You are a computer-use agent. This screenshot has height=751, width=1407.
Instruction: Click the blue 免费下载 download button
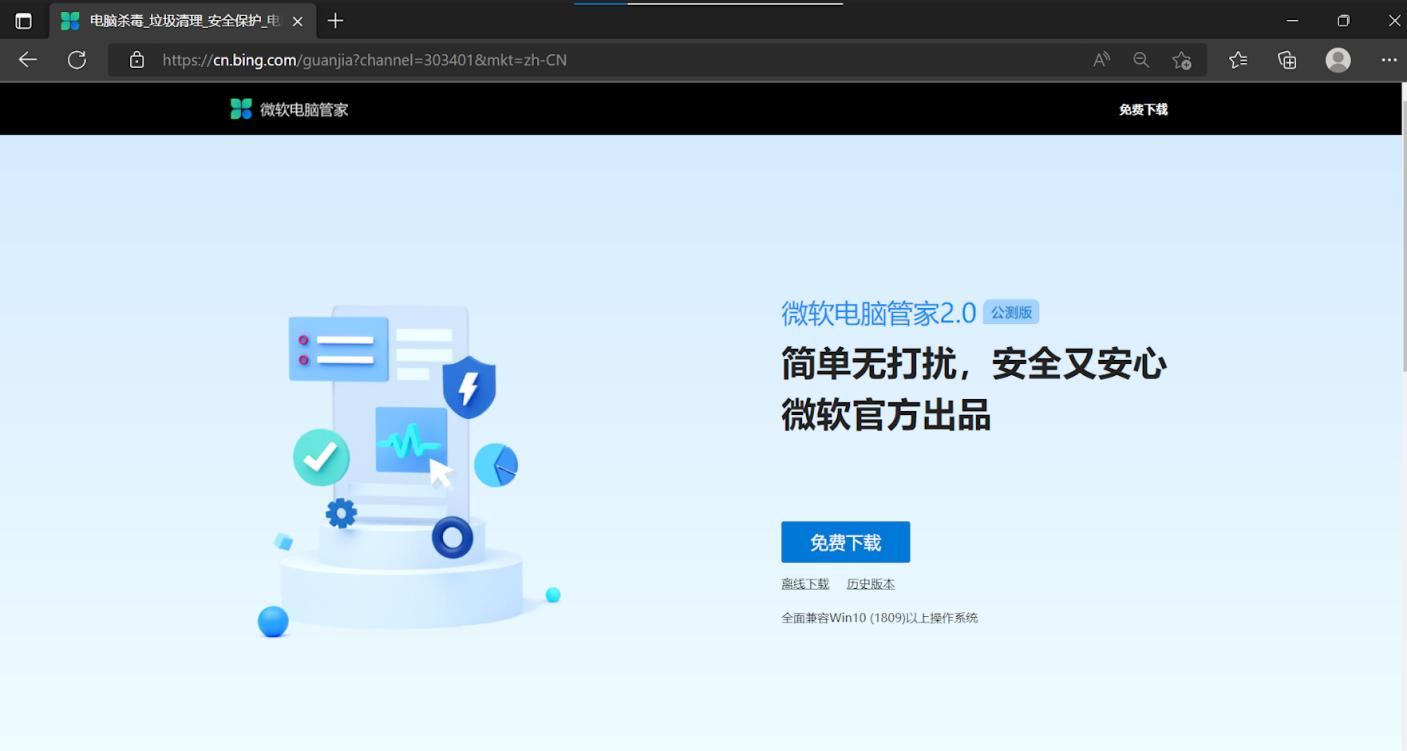(845, 541)
